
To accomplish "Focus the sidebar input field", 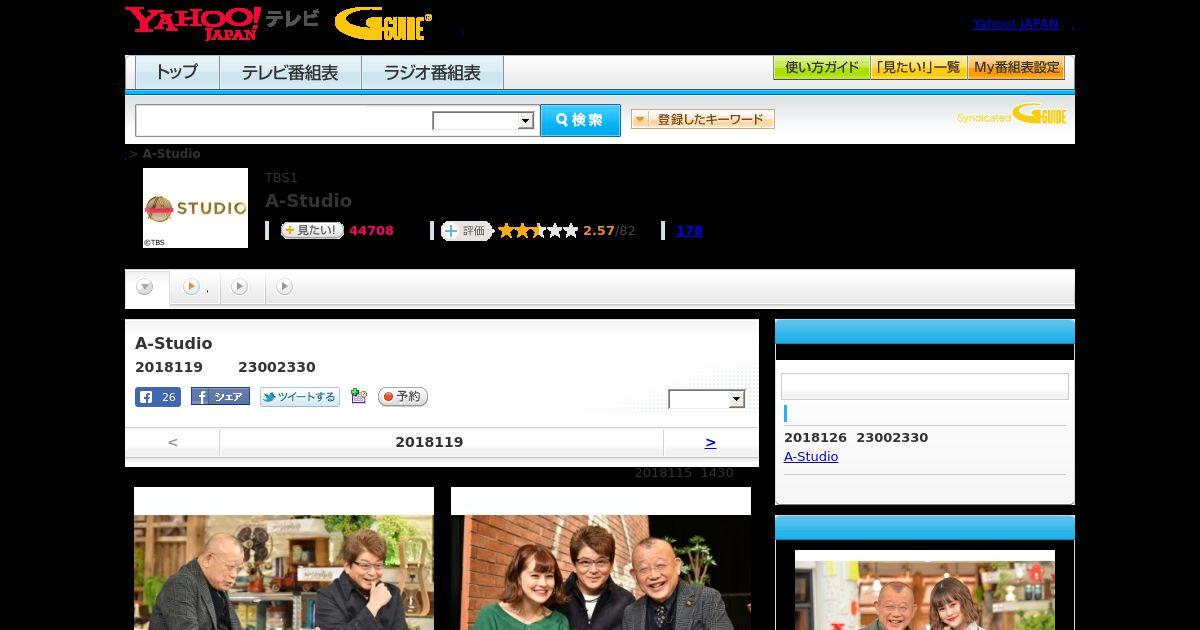I will coord(925,387).
